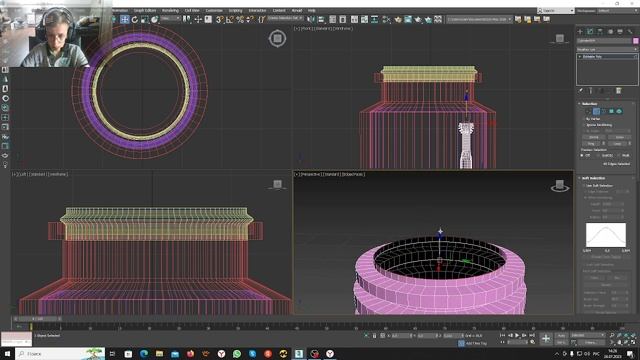Click the Top viewport ViewCube
This screenshot has height=360, width=640.
coord(278,38)
